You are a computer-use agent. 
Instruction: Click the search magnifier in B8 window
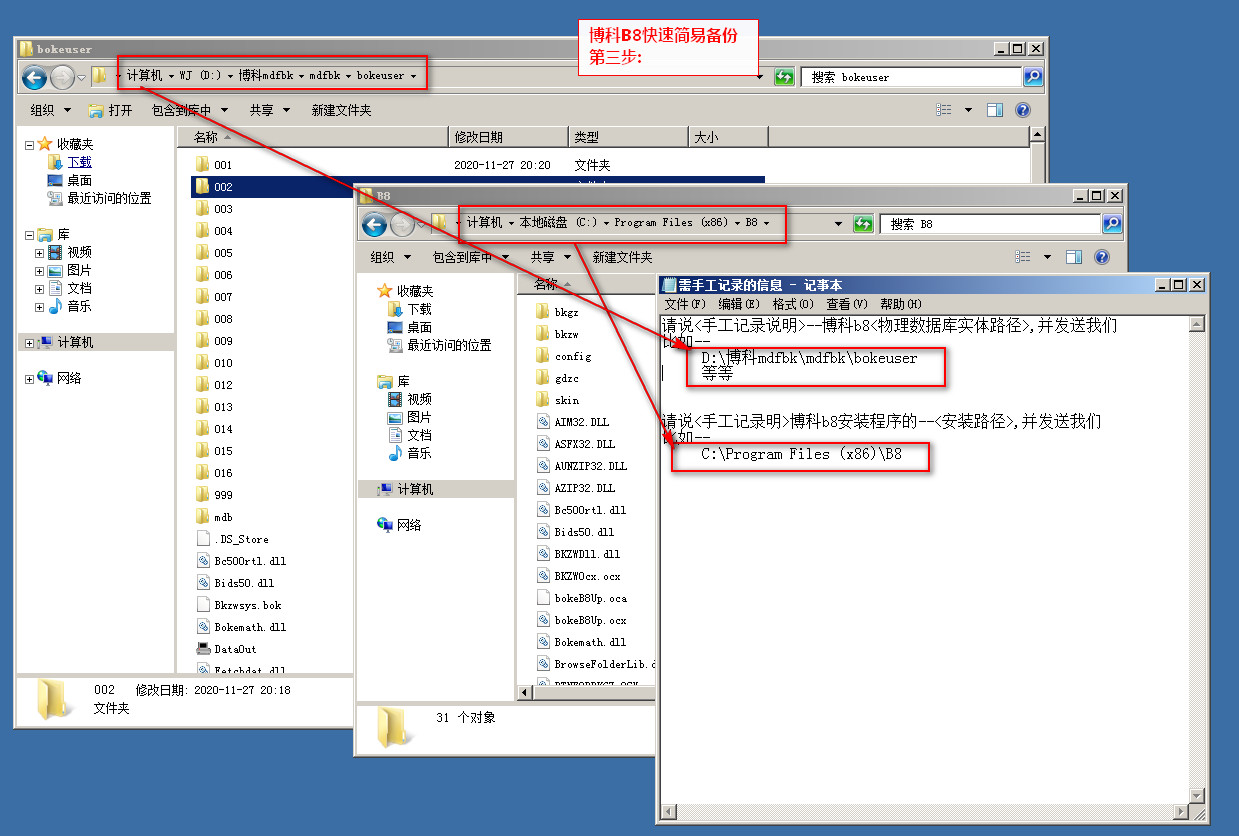(1111, 224)
